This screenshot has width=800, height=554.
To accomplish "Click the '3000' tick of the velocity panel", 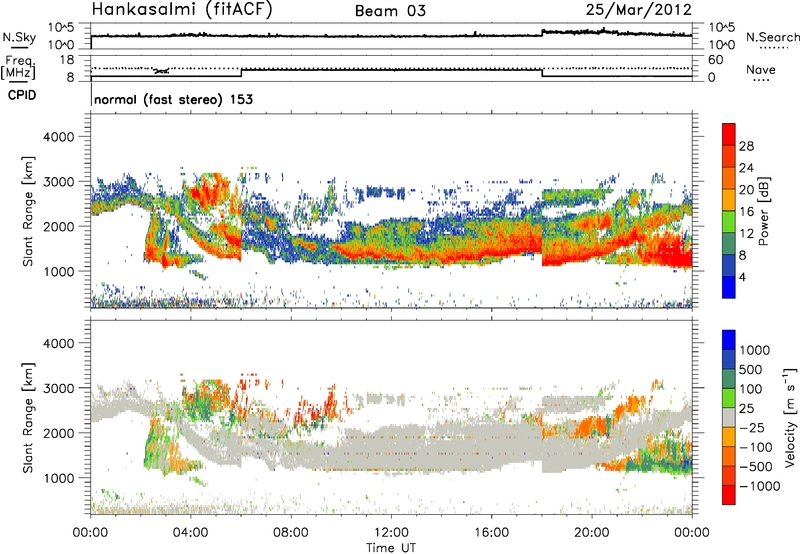I will (x=58, y=388).
